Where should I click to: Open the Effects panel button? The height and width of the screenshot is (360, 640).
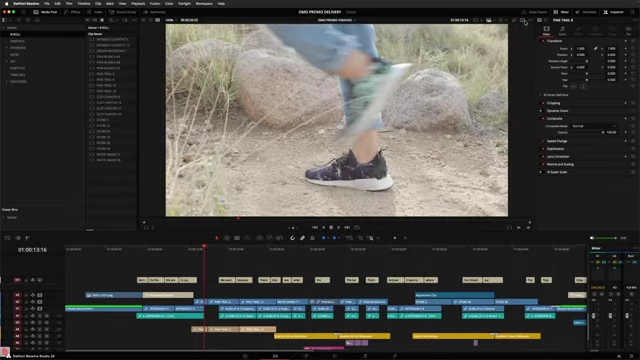[x=72, y=12]
